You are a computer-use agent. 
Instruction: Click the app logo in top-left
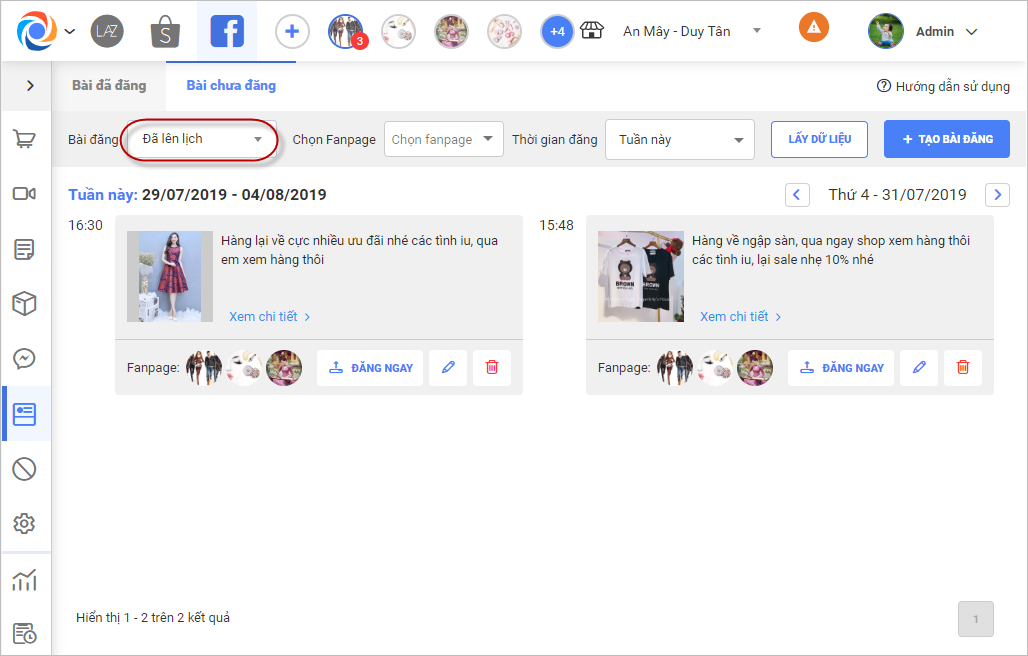click(x=37, y=31)
